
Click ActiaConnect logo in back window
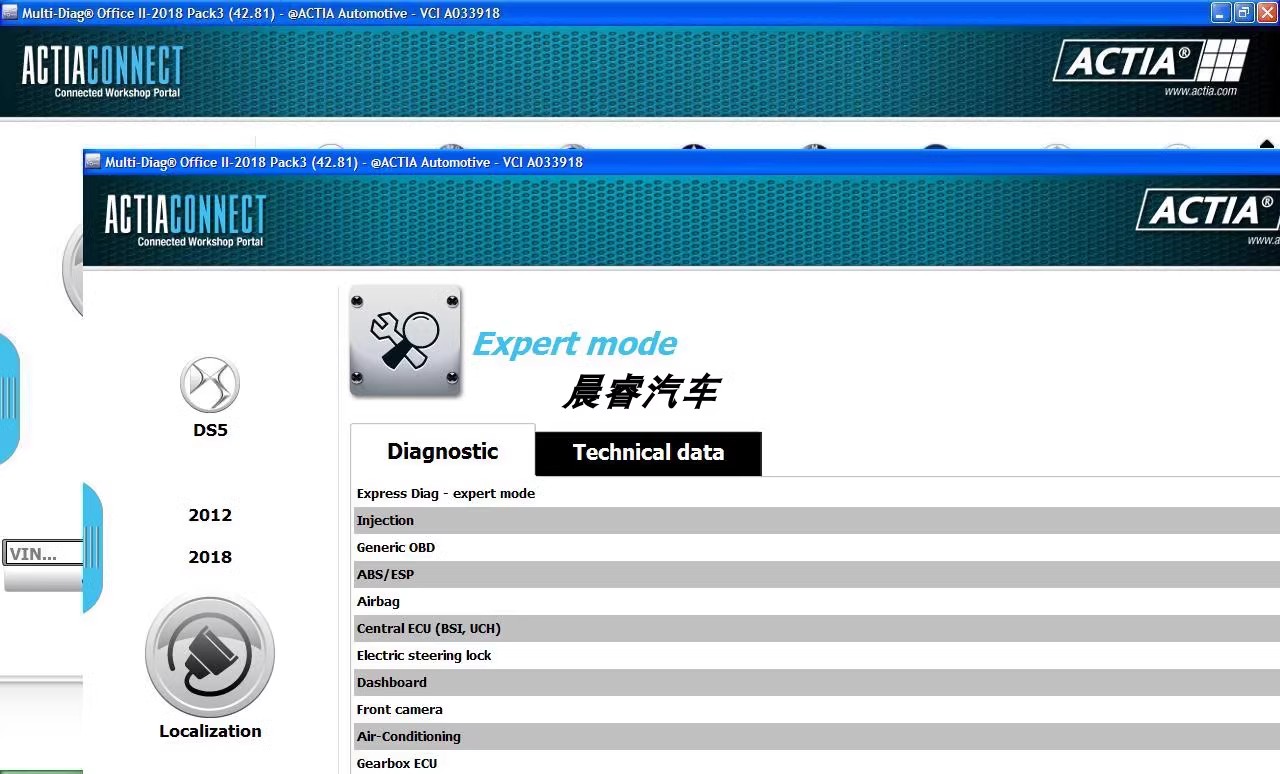[x=103, y=72]
